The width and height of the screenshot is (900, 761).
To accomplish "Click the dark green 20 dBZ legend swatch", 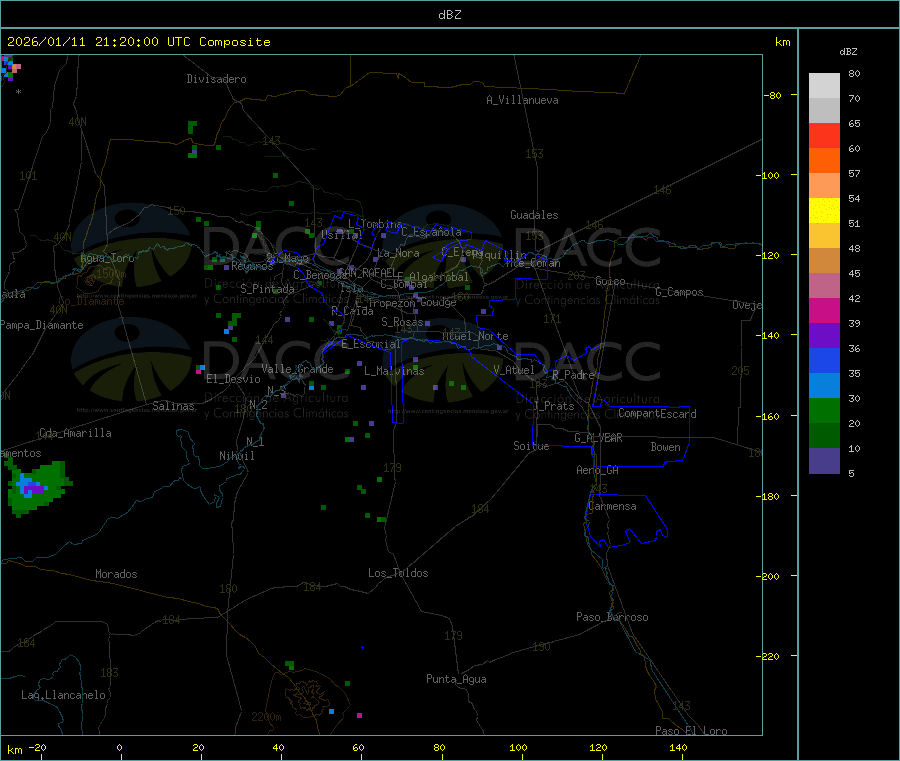I will 824,436.
